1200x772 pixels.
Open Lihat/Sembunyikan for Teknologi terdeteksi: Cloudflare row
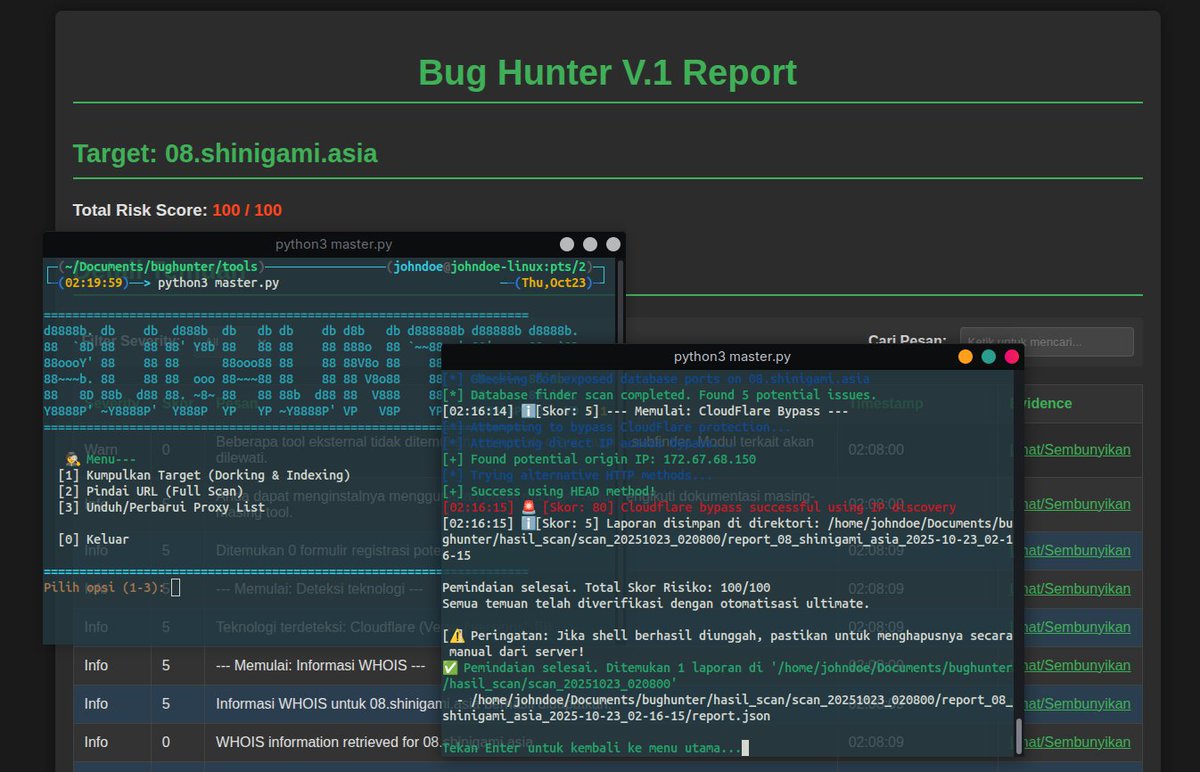(1078, 627)
